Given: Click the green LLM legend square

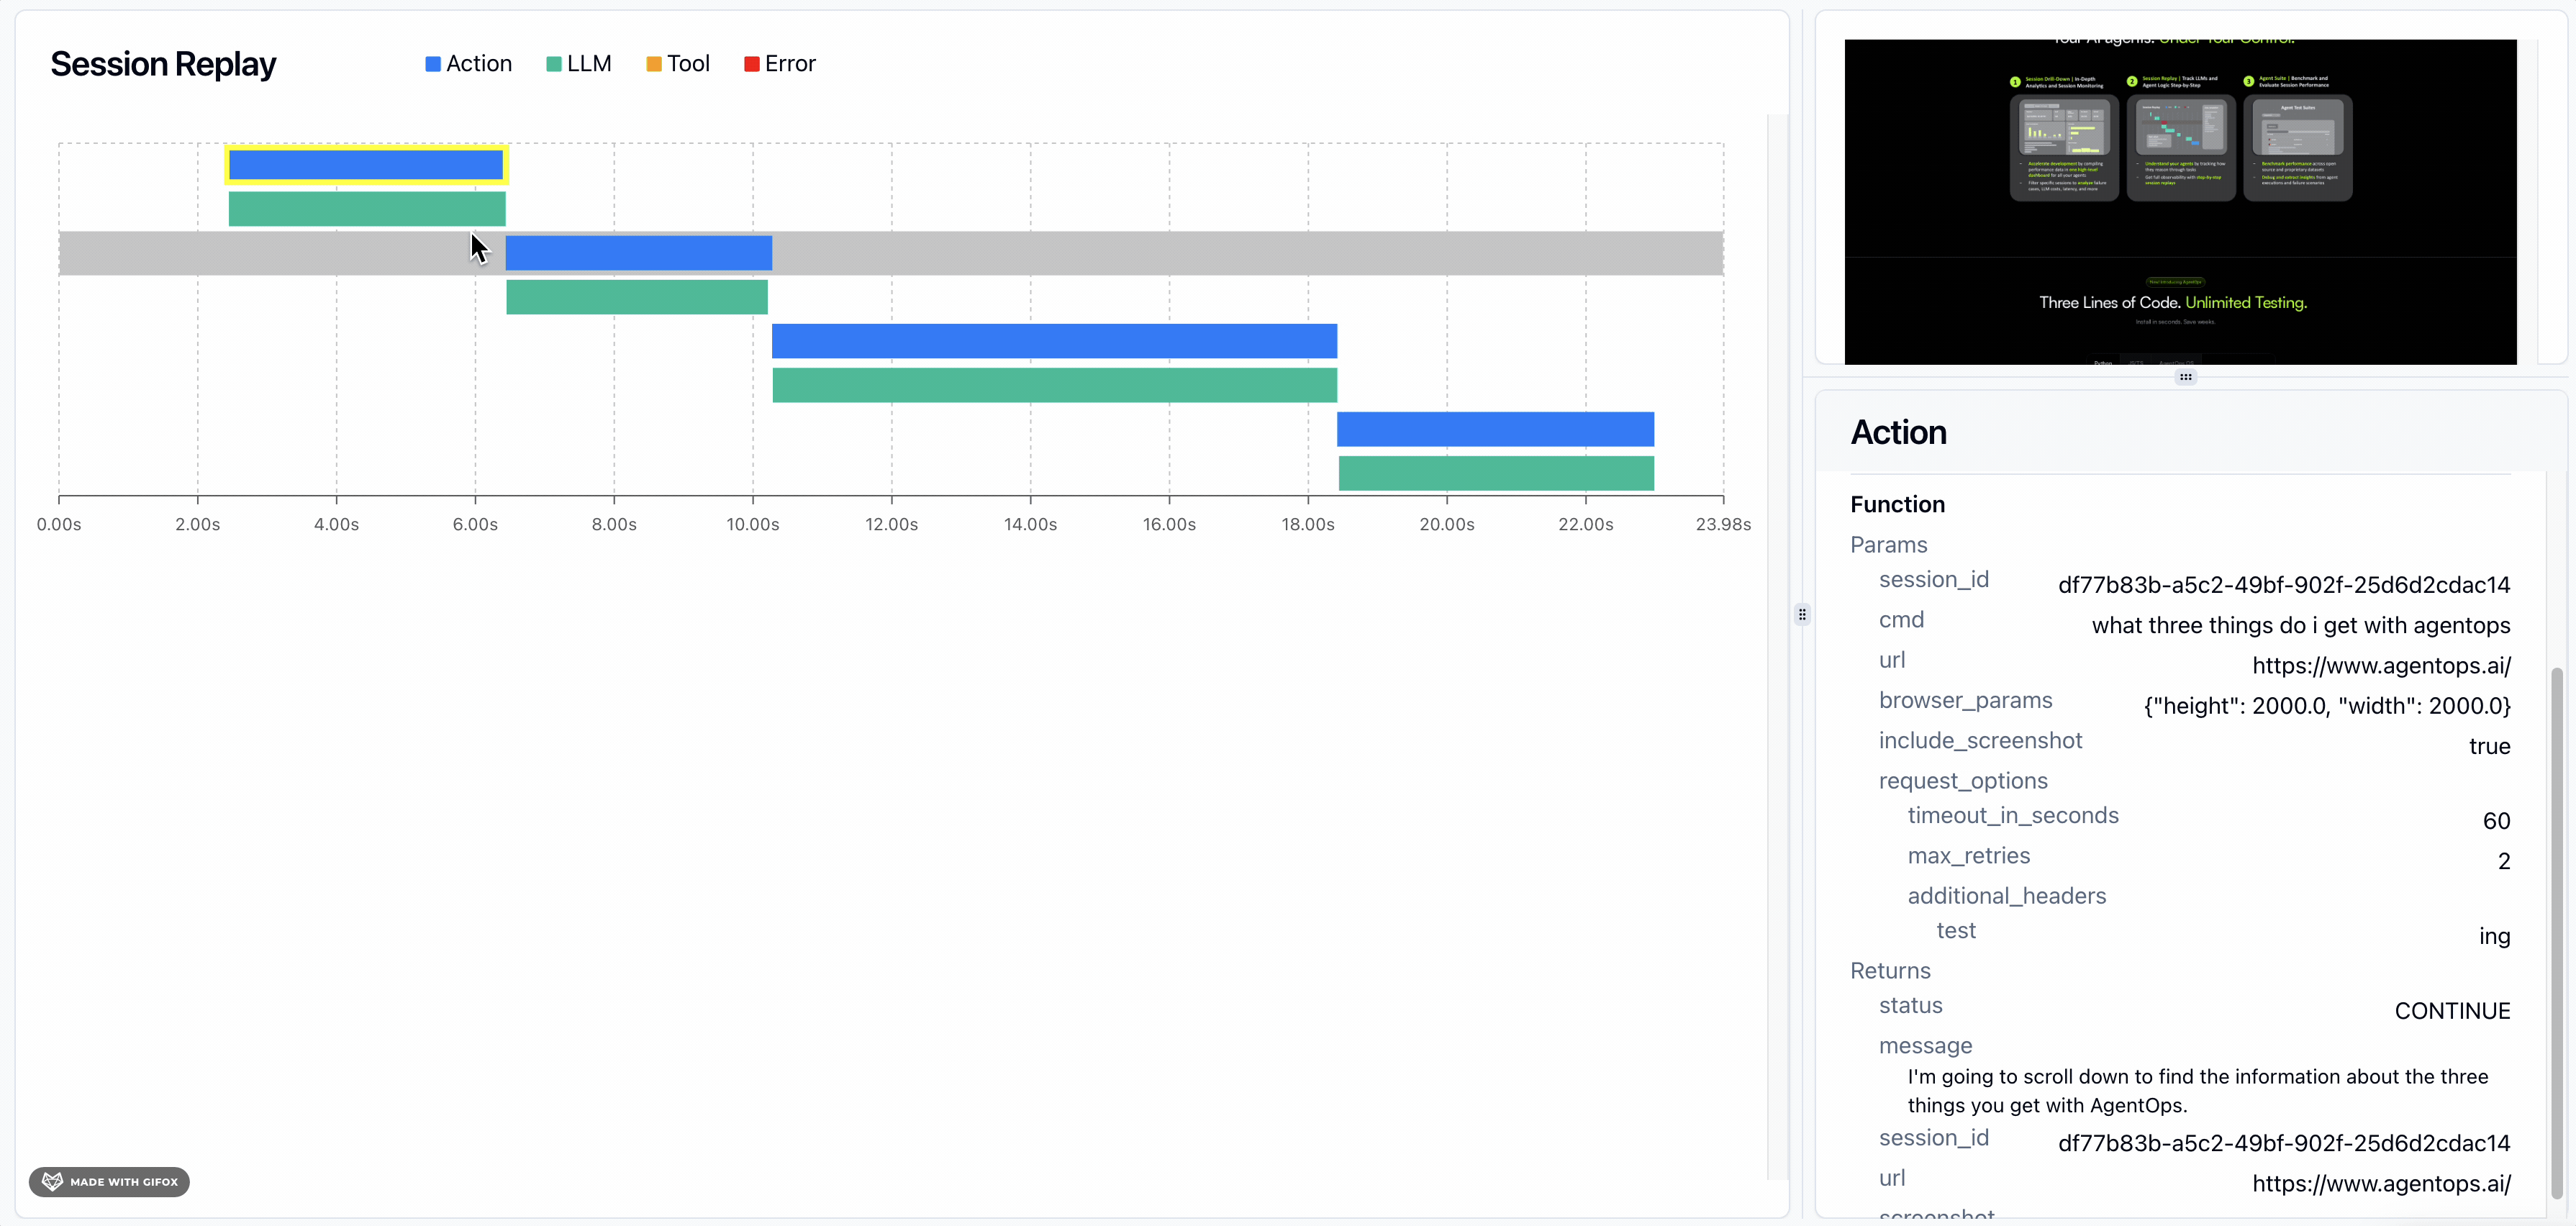Looking at the screenshot, I should pos(554,64).
